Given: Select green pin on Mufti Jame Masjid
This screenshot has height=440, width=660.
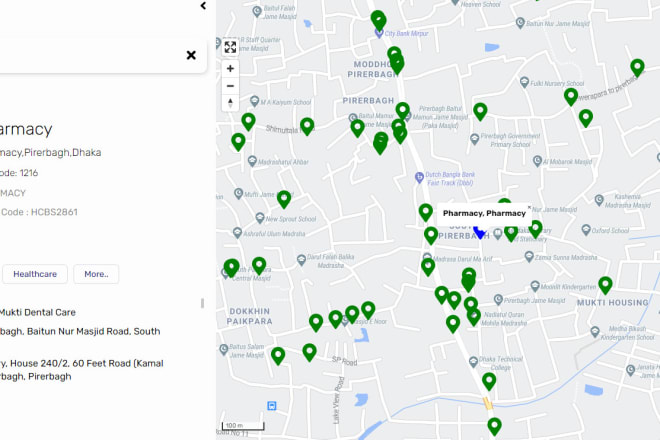Looking at the screenshot, I should click(x=284, y=198).
